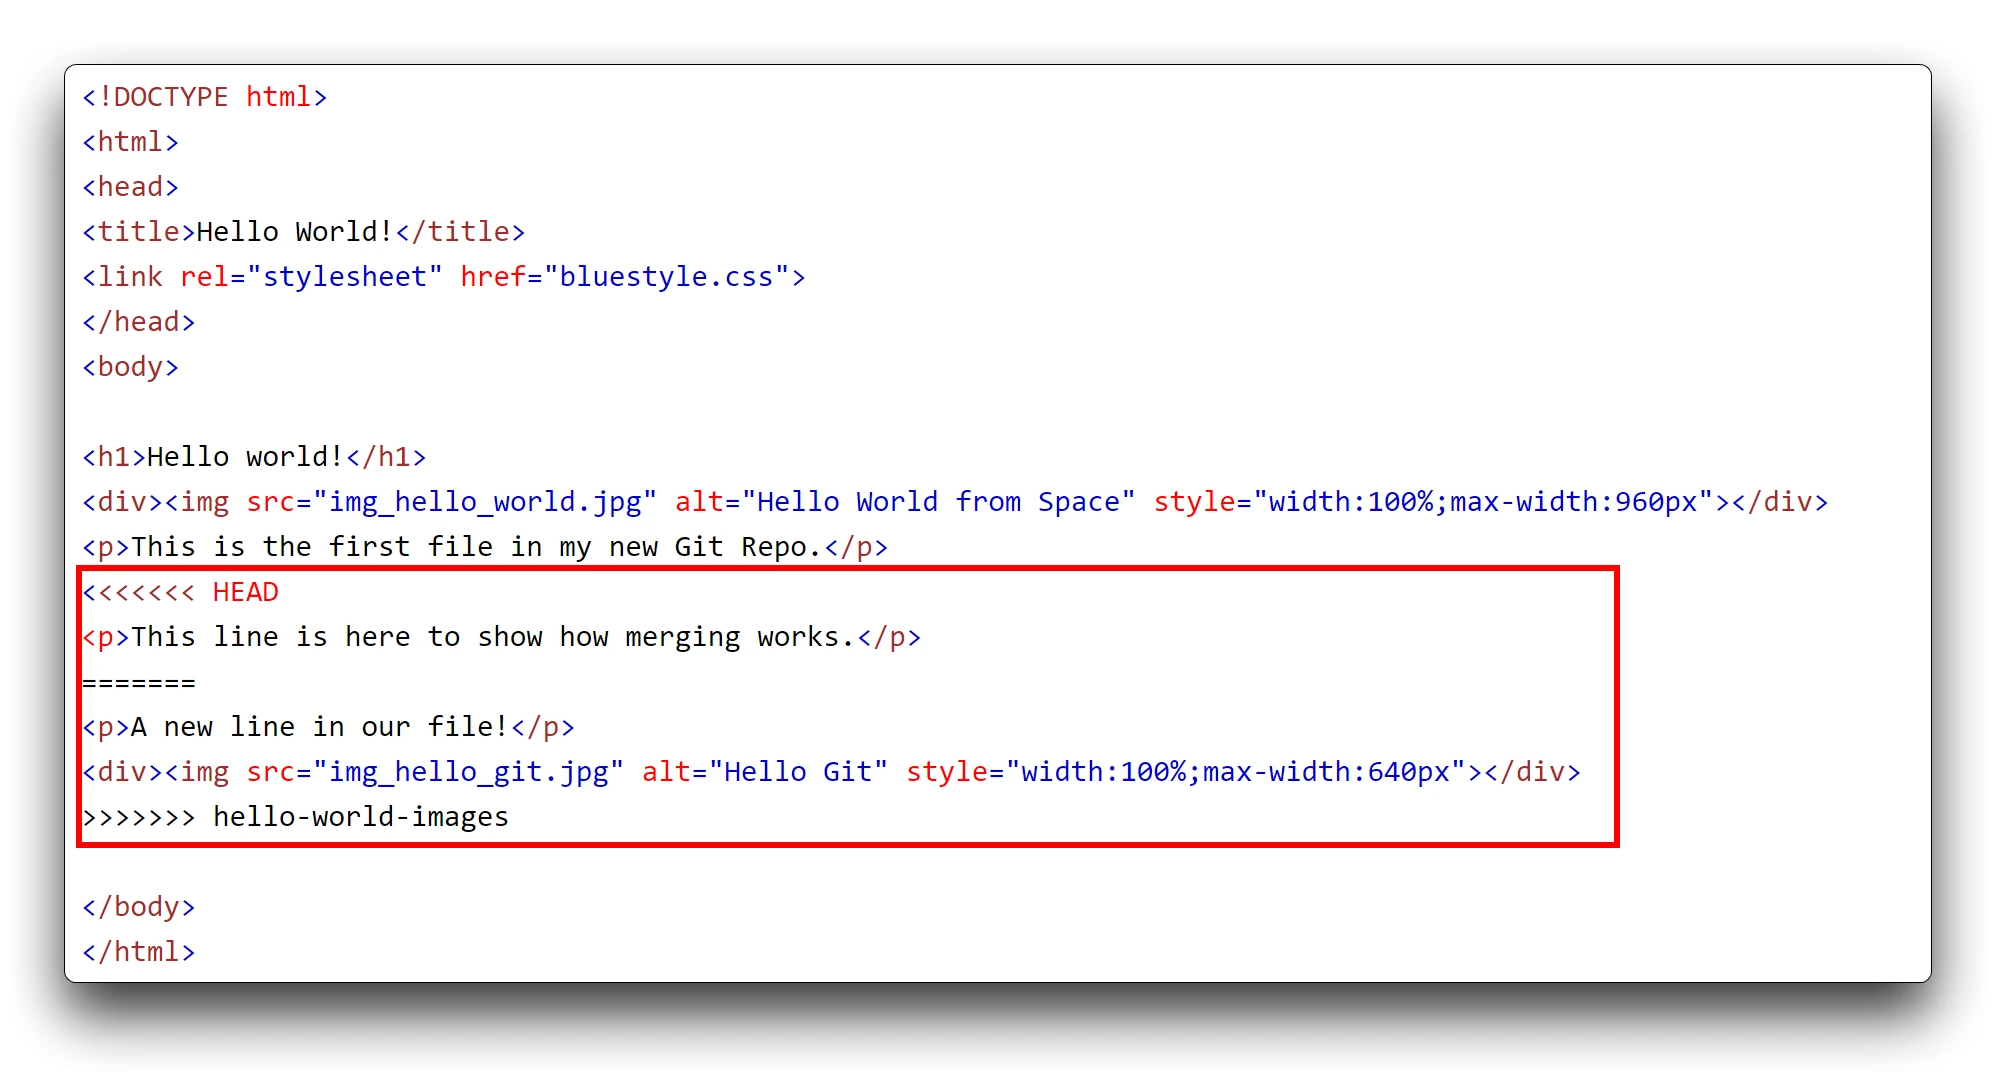Click the <<<<<<< HEAD conflict marker
This screenshot has width=1996, height=1079.
pos(180,592)
